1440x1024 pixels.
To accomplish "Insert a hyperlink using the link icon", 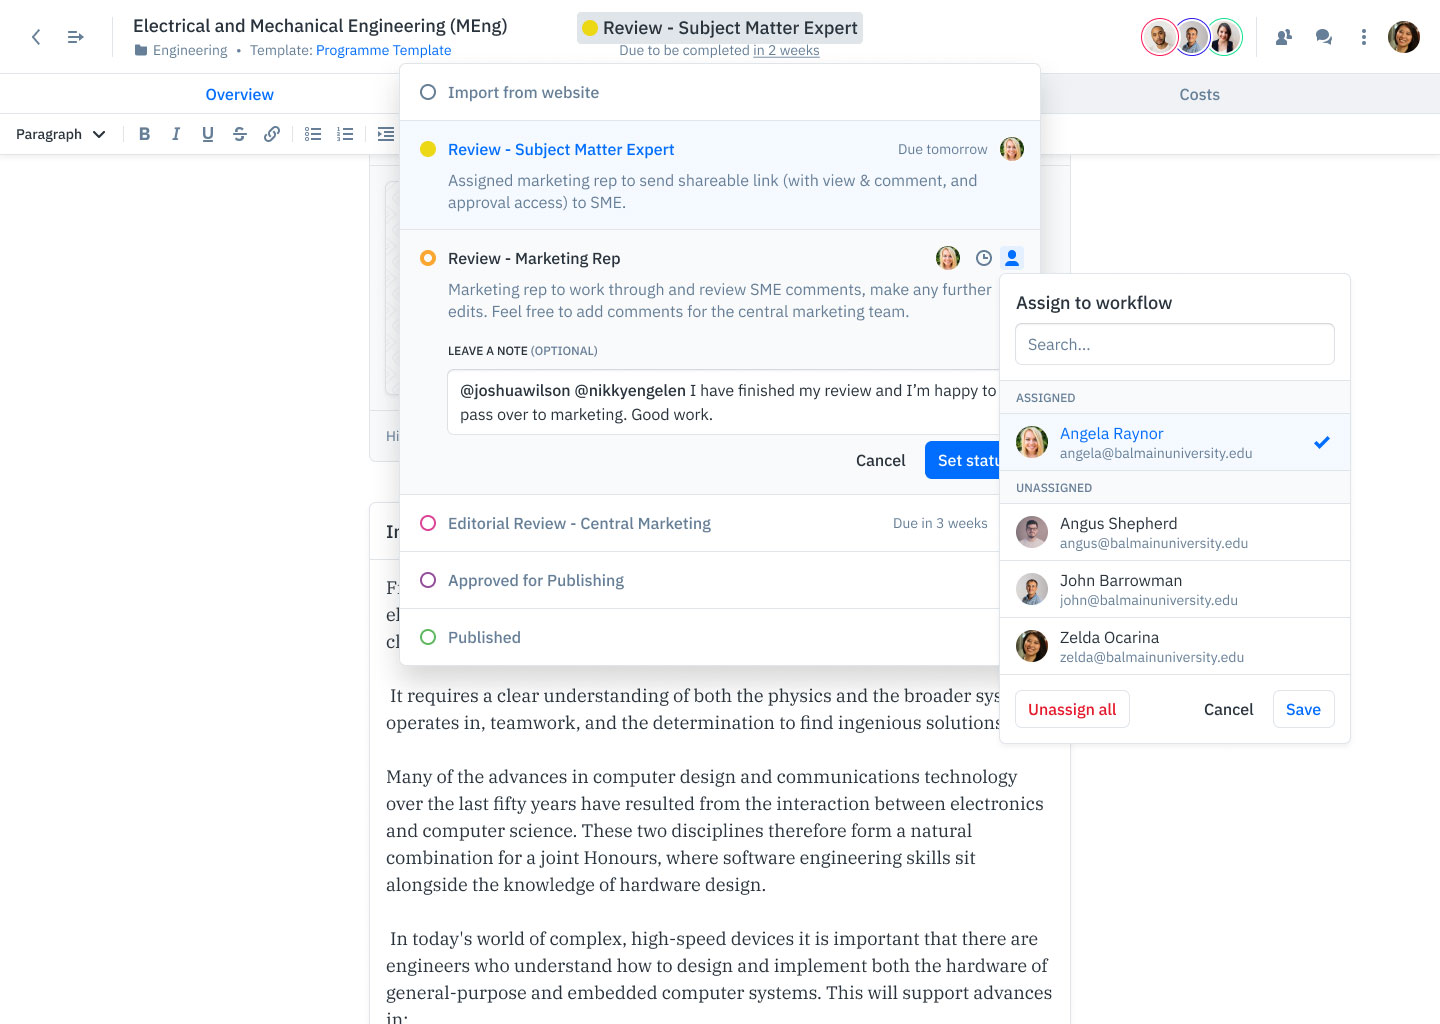I will pyautogui.click(x=272, y=133).
